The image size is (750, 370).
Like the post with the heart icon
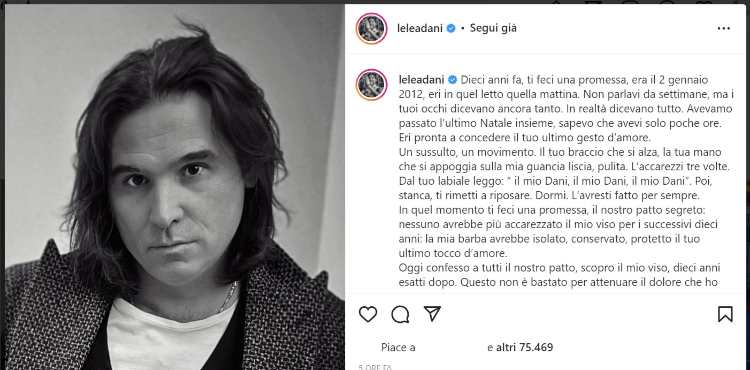(x=368, y=314)
